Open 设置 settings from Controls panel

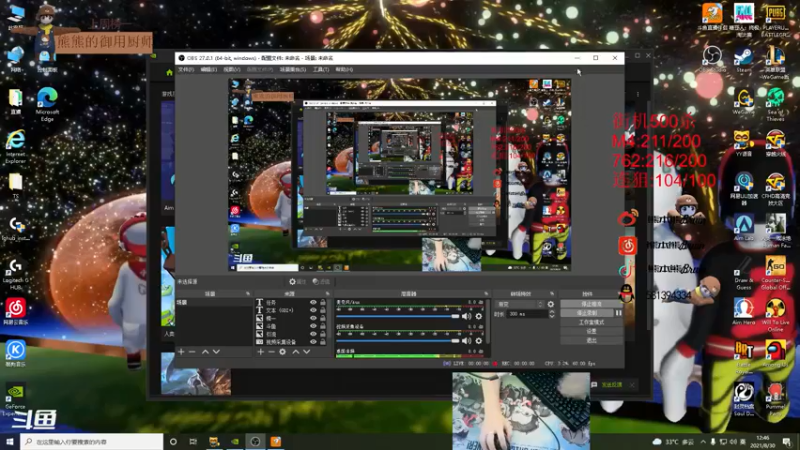tap(591, 331)
